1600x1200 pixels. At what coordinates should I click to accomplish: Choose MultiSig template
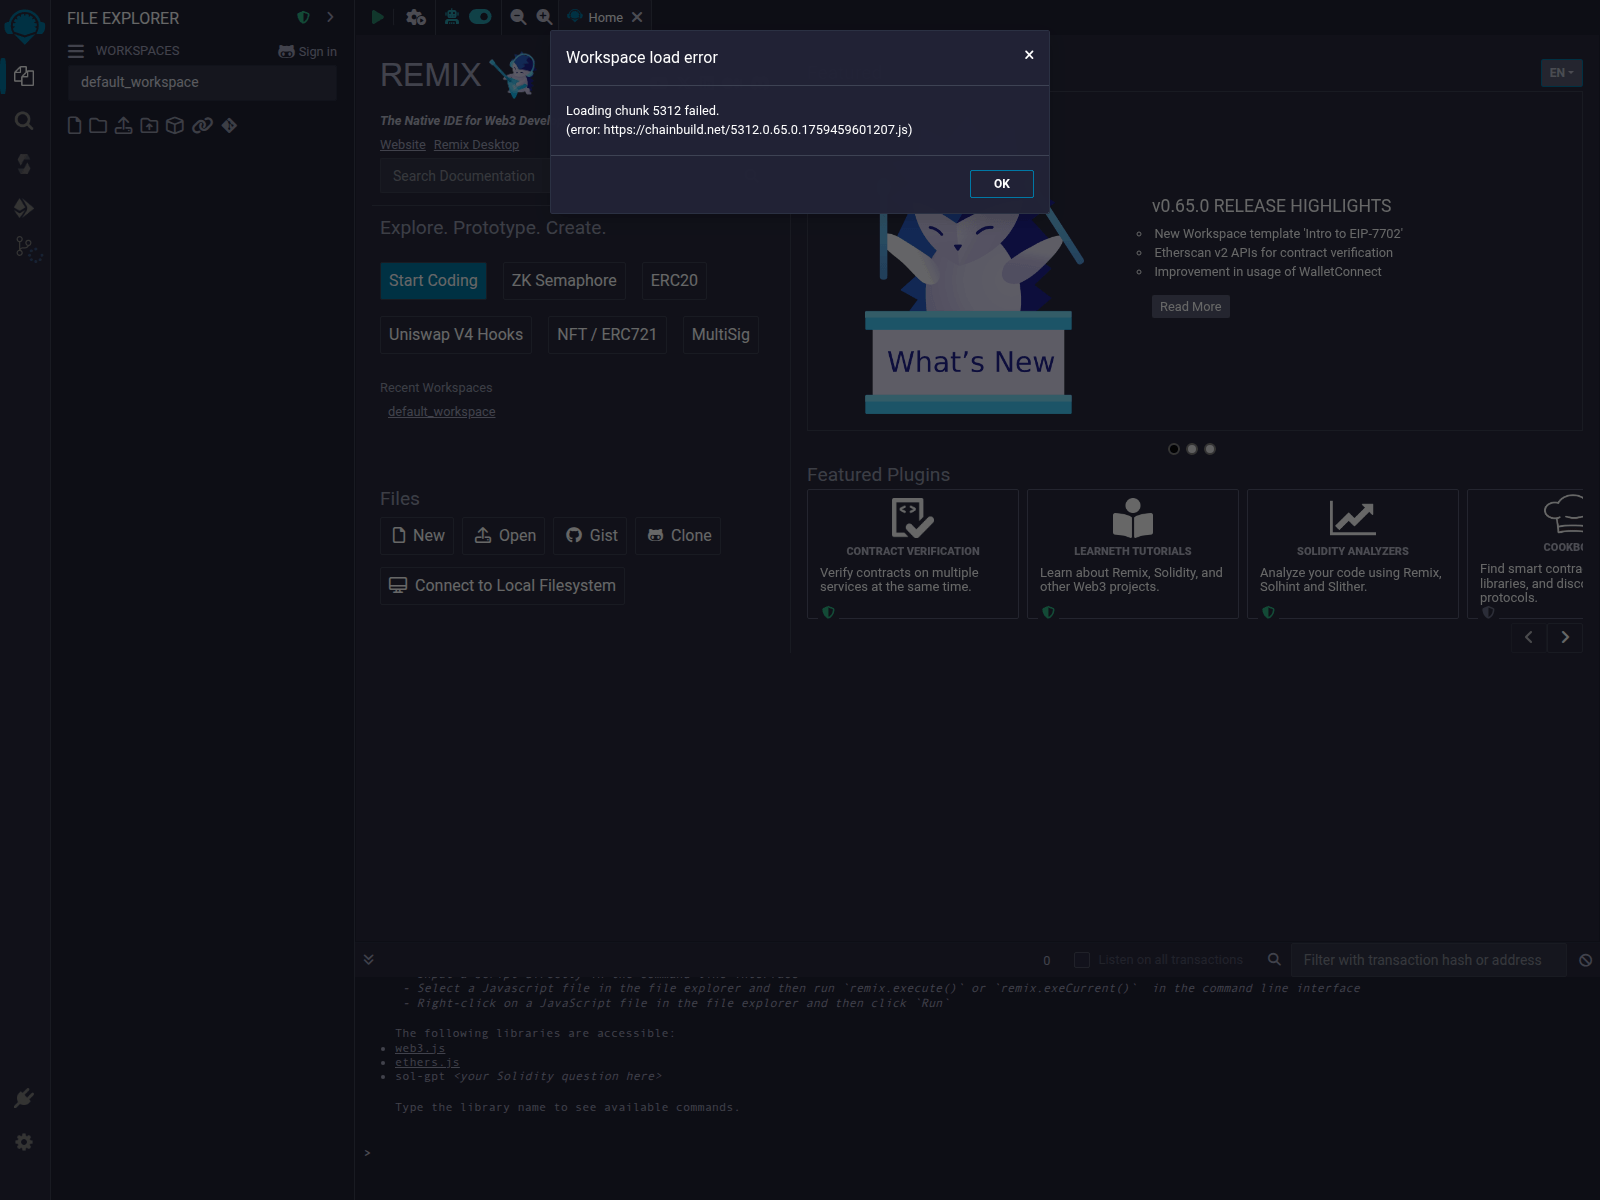(720, 335)
